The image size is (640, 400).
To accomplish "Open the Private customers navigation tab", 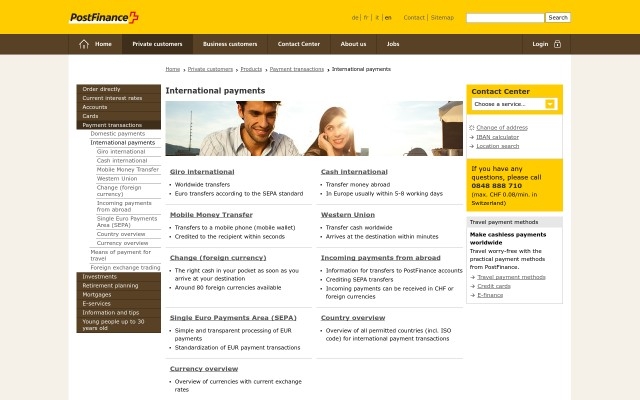I will (x=157, y=44).
